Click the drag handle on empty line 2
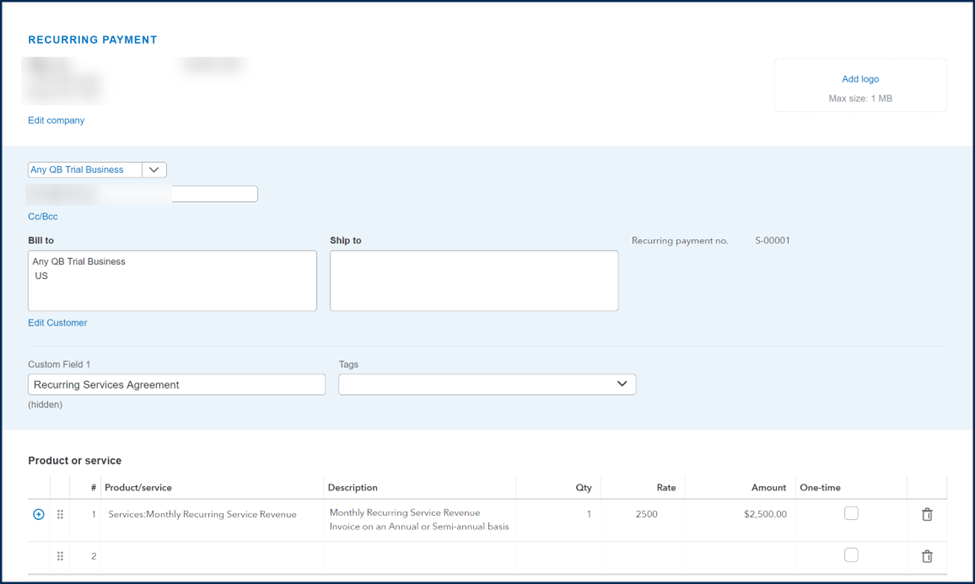Image resolution: width=975 pixels, height=584 pixels. click(61, 555)
